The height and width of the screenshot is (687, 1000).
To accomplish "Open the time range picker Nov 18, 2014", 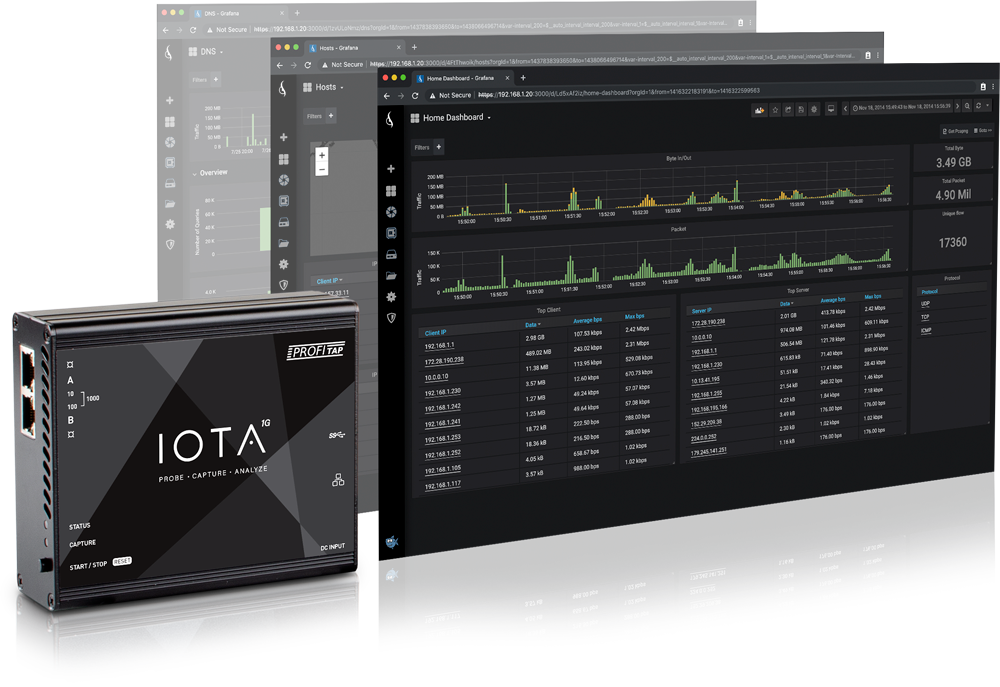I will point(901,107).
